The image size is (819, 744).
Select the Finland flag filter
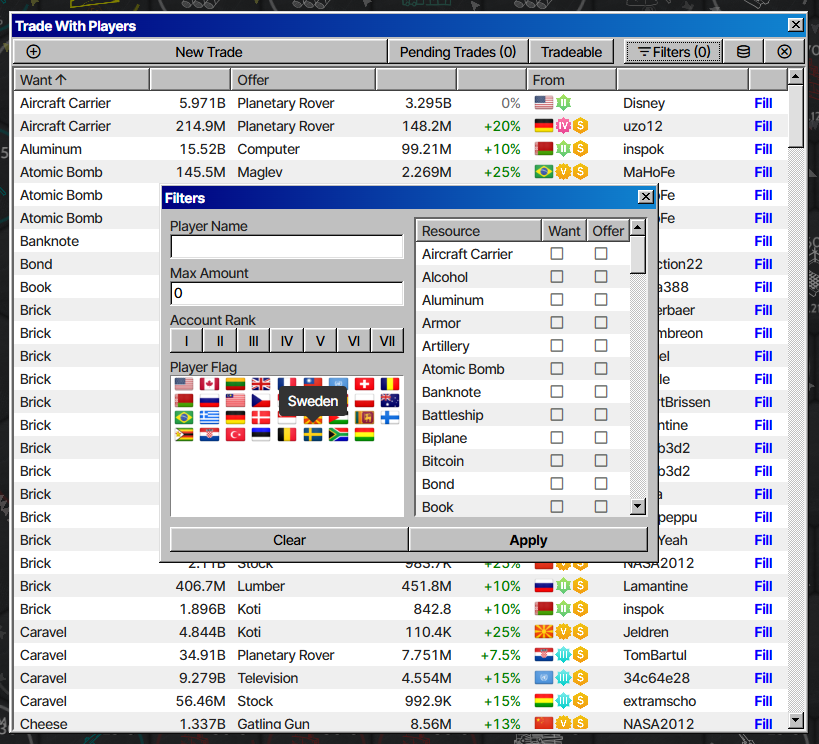(x=391, y=418)
